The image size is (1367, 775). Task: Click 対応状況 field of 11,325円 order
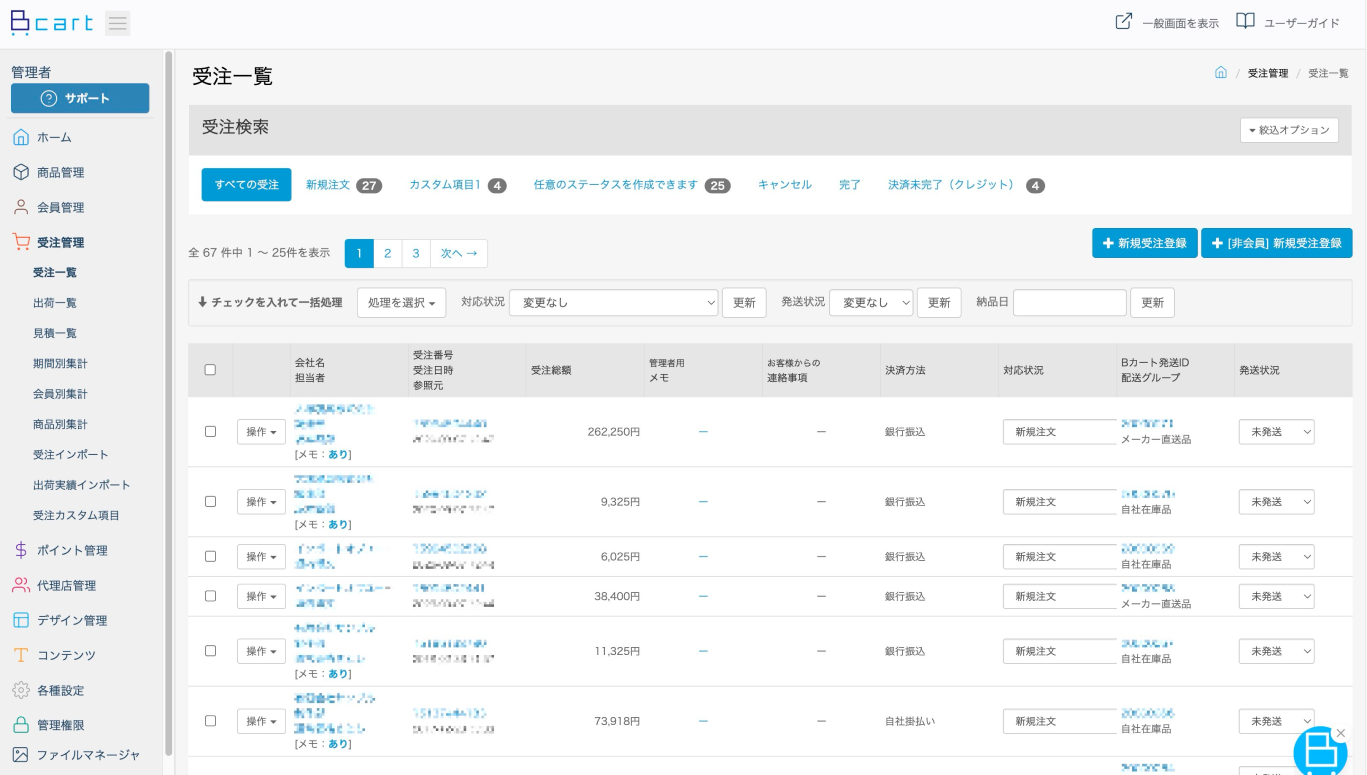click(x=1059, y=651)
